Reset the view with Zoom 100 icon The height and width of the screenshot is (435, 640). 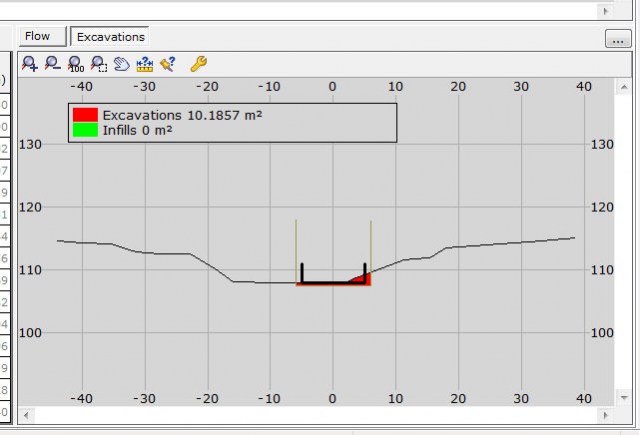click(76, 63)
